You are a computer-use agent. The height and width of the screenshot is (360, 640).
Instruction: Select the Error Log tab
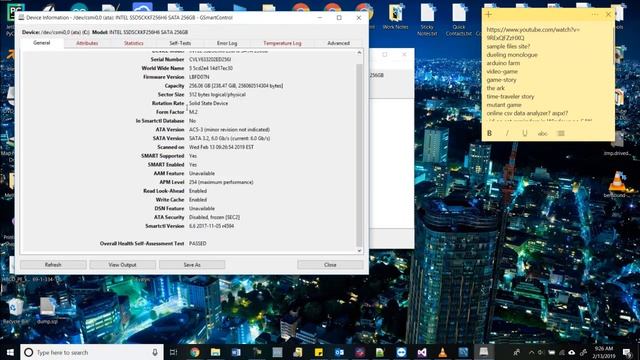pos(227,43)
